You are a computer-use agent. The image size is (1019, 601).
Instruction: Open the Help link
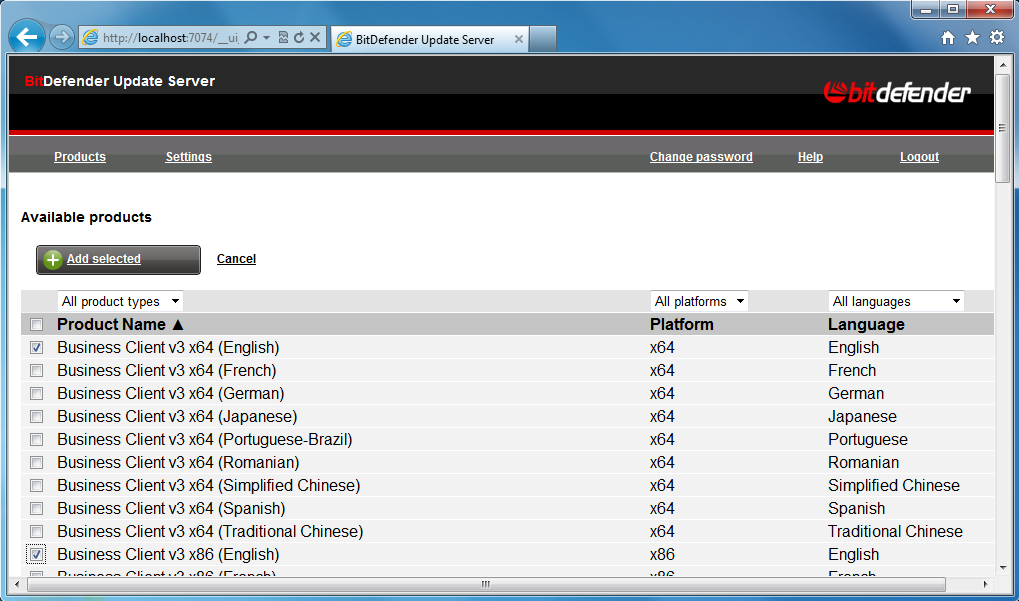[810, 157]
